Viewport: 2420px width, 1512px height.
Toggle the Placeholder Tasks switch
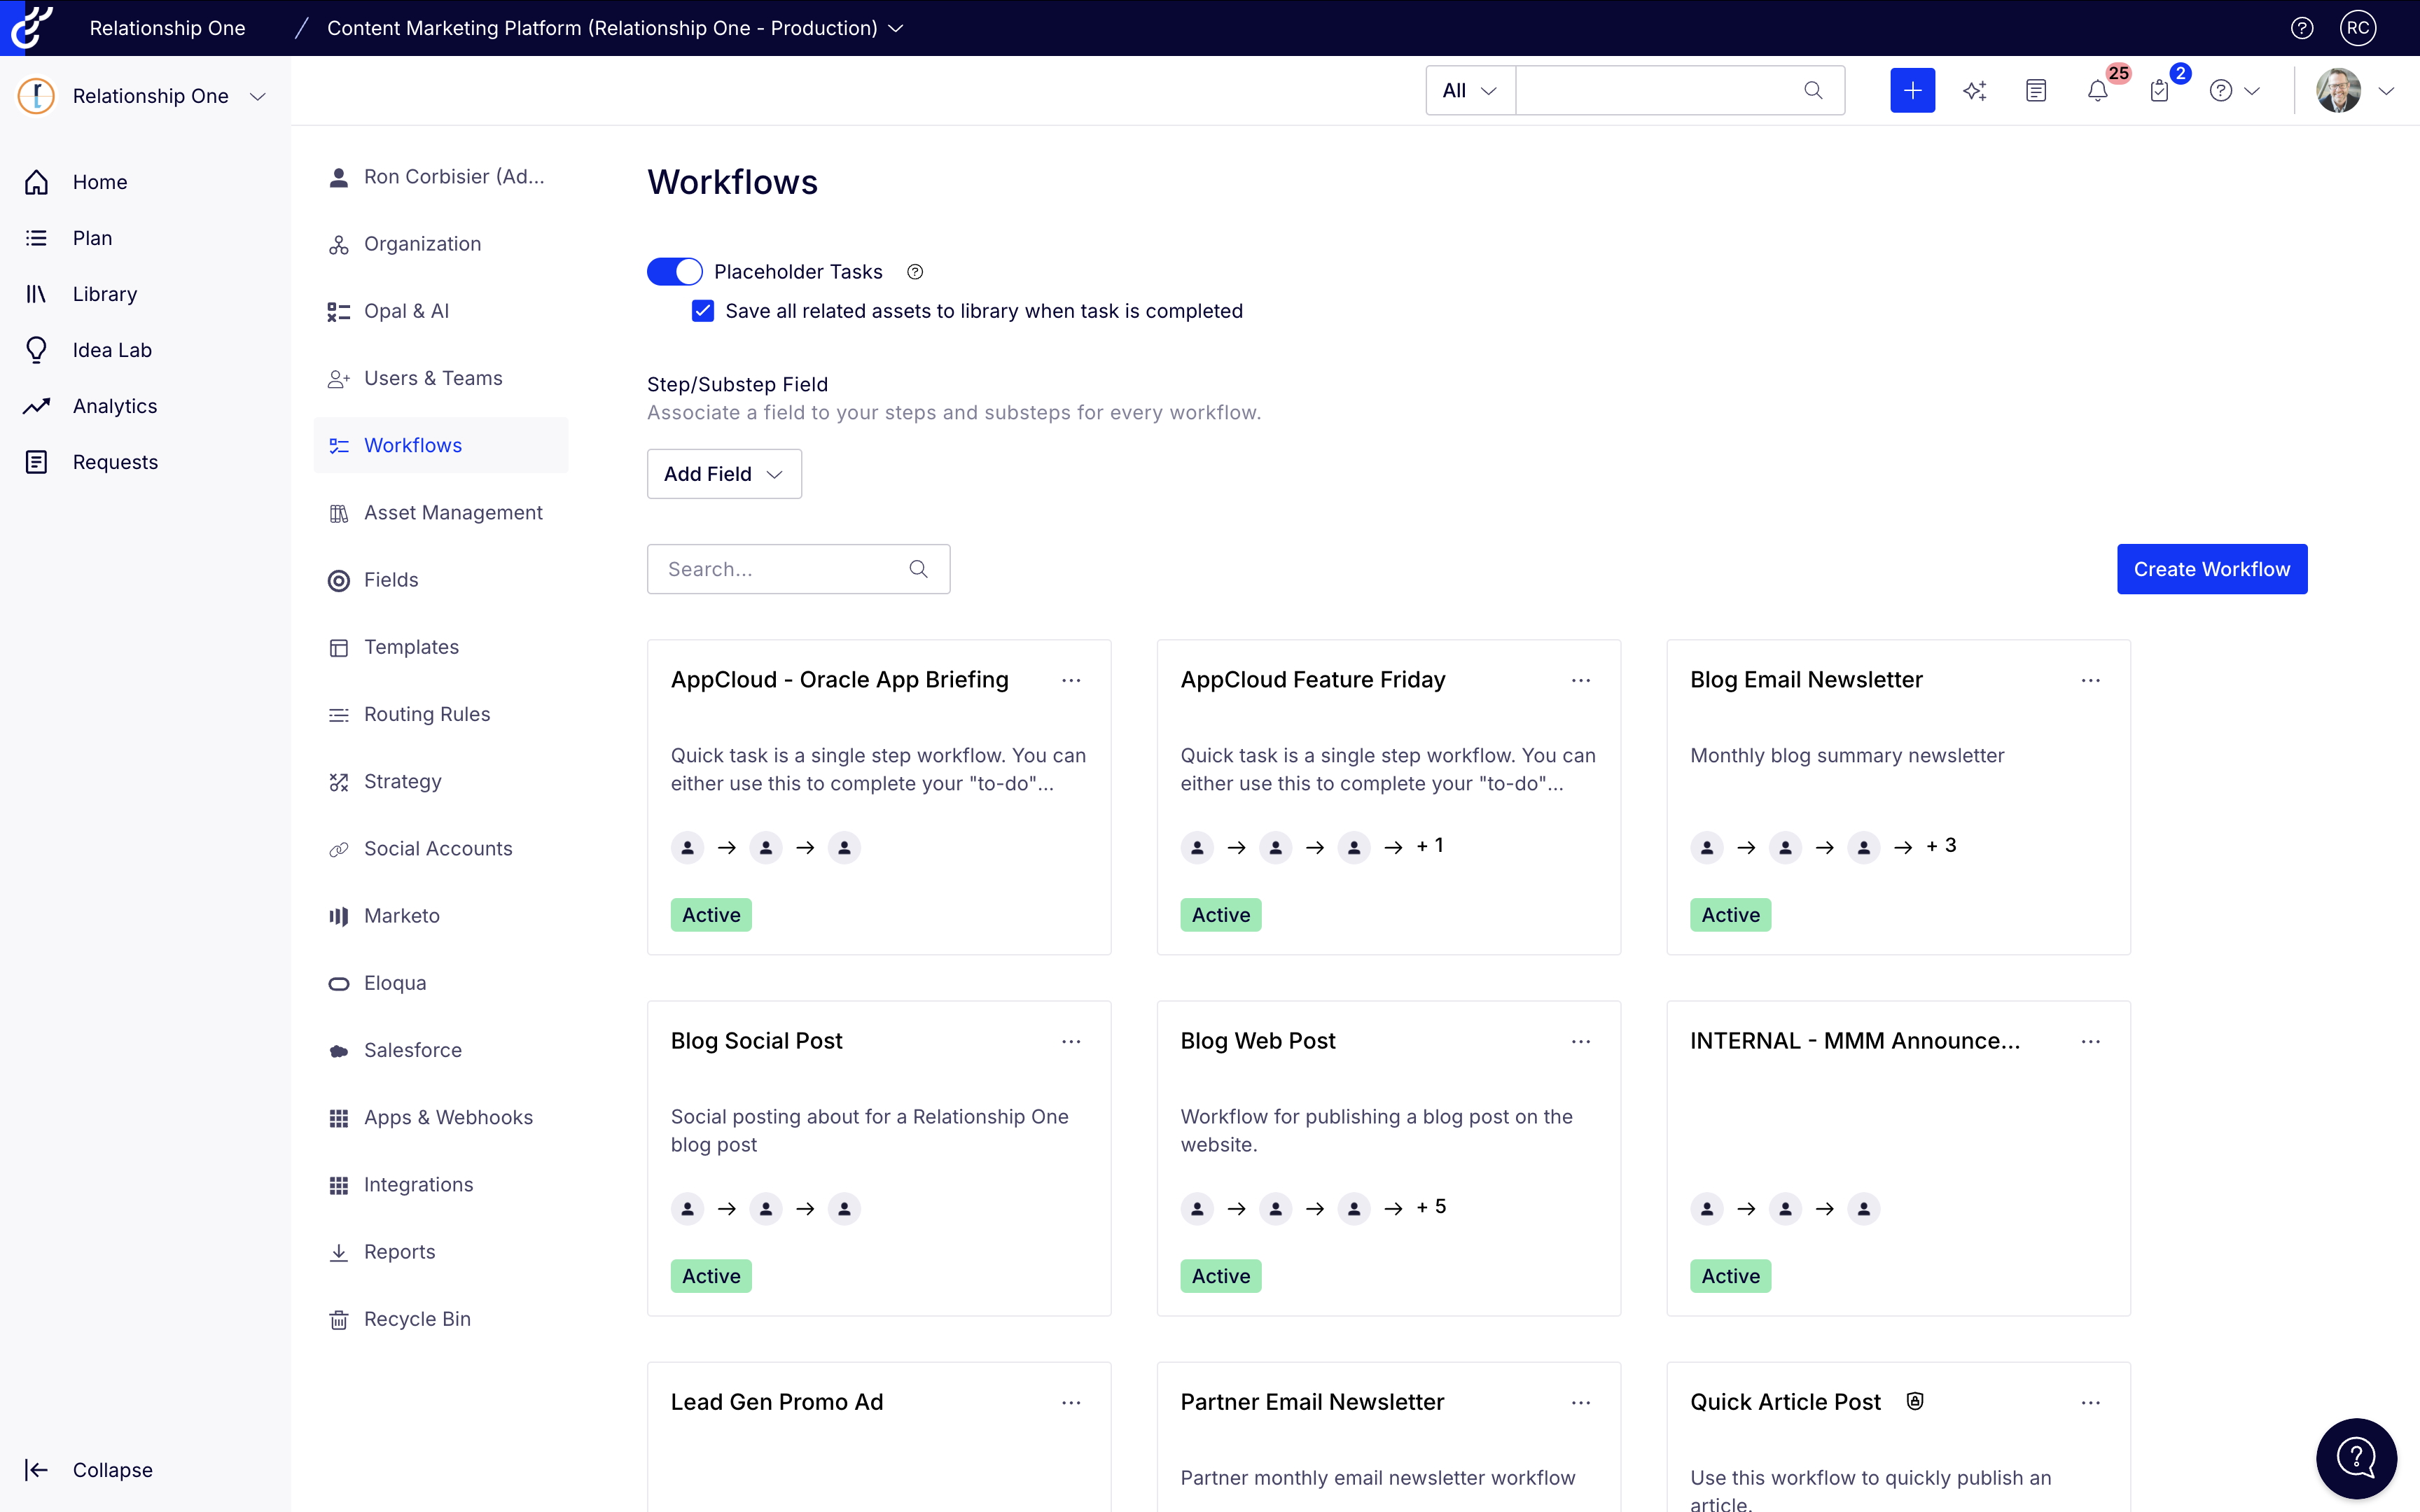(675, 272)
